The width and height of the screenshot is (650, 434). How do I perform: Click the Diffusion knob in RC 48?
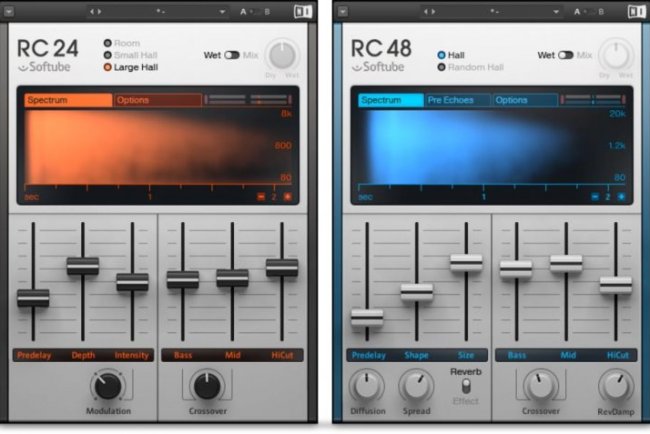click(x=366, y=386)
